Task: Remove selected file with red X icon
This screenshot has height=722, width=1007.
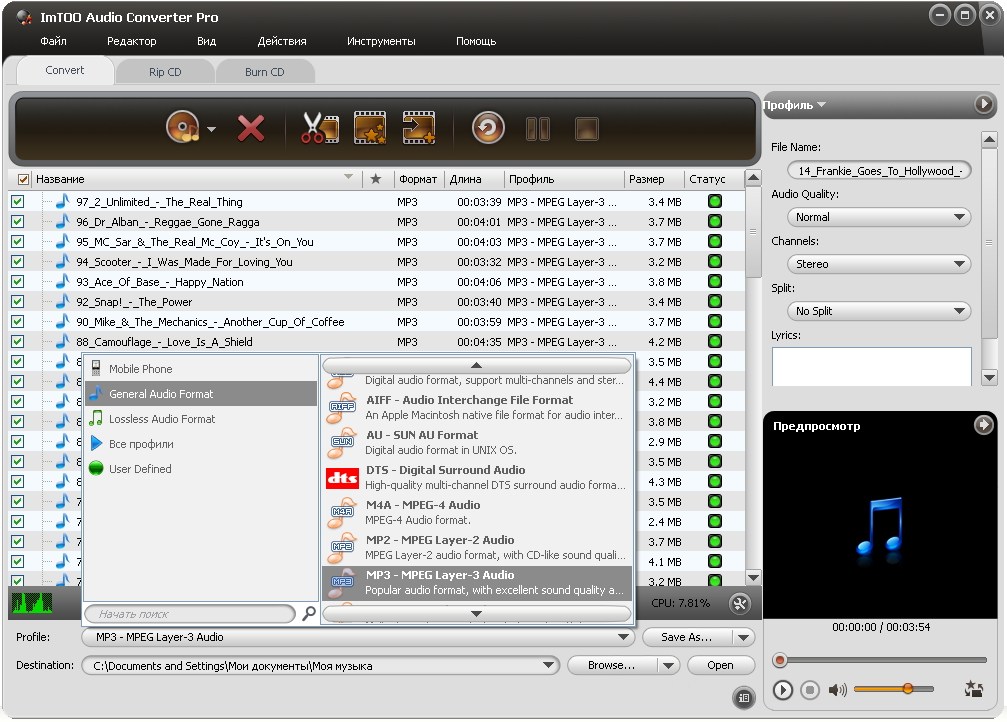Action: click(x=250, y=128)
